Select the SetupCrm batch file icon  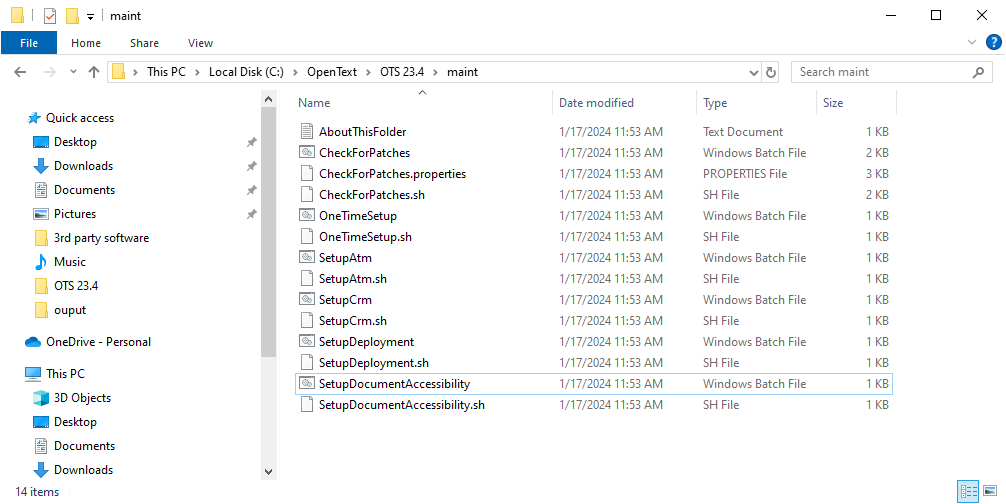coord(307,299)
